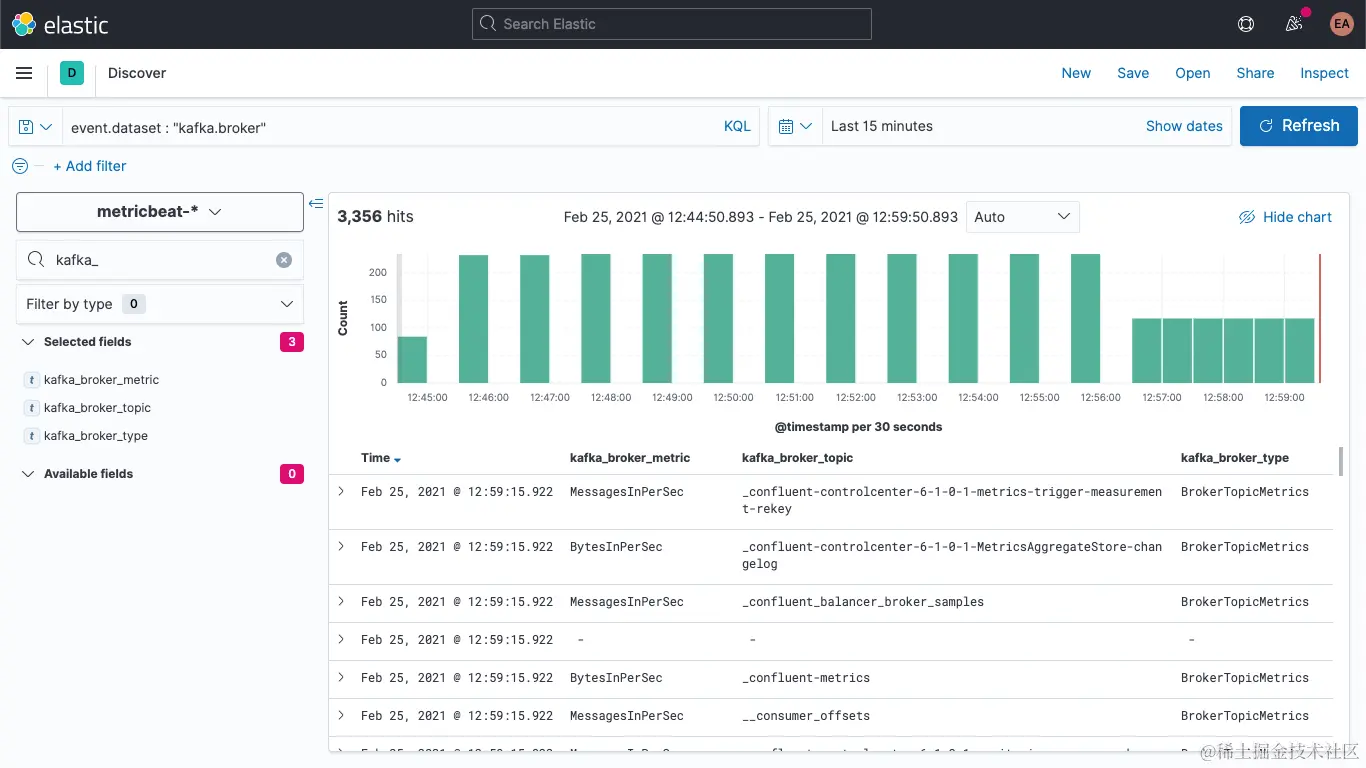Expand the Filter by type dropdown
The height and width of the screenshot is (768, 1366).
point(160,304)
